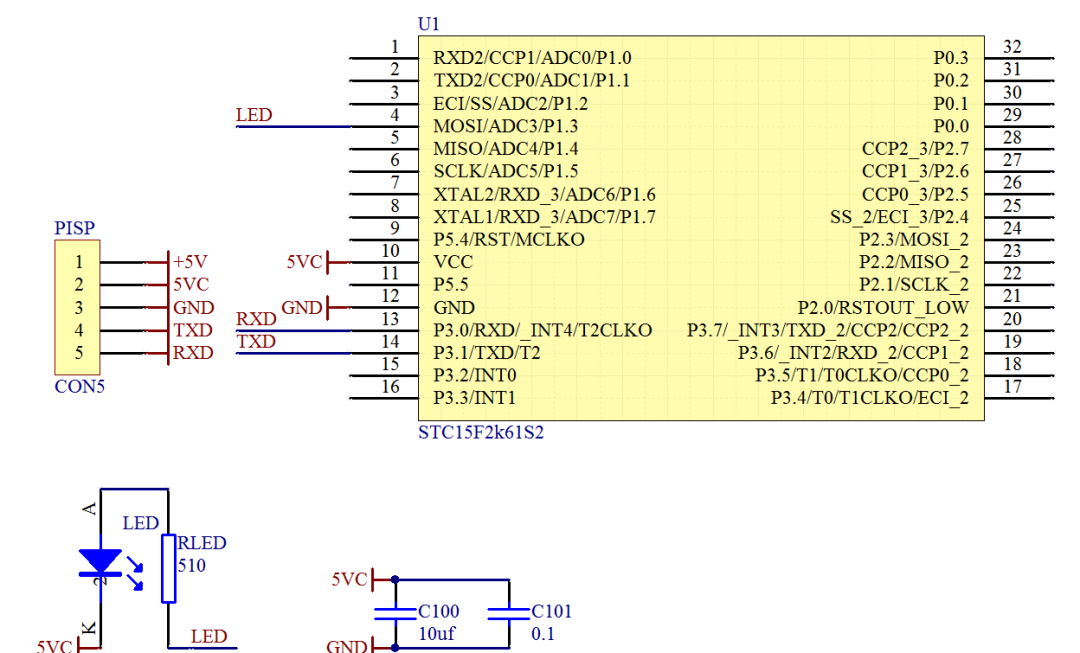
Task: Select the P2.0/RSTOUT_LOW pin name
Action: coord(883,307)
